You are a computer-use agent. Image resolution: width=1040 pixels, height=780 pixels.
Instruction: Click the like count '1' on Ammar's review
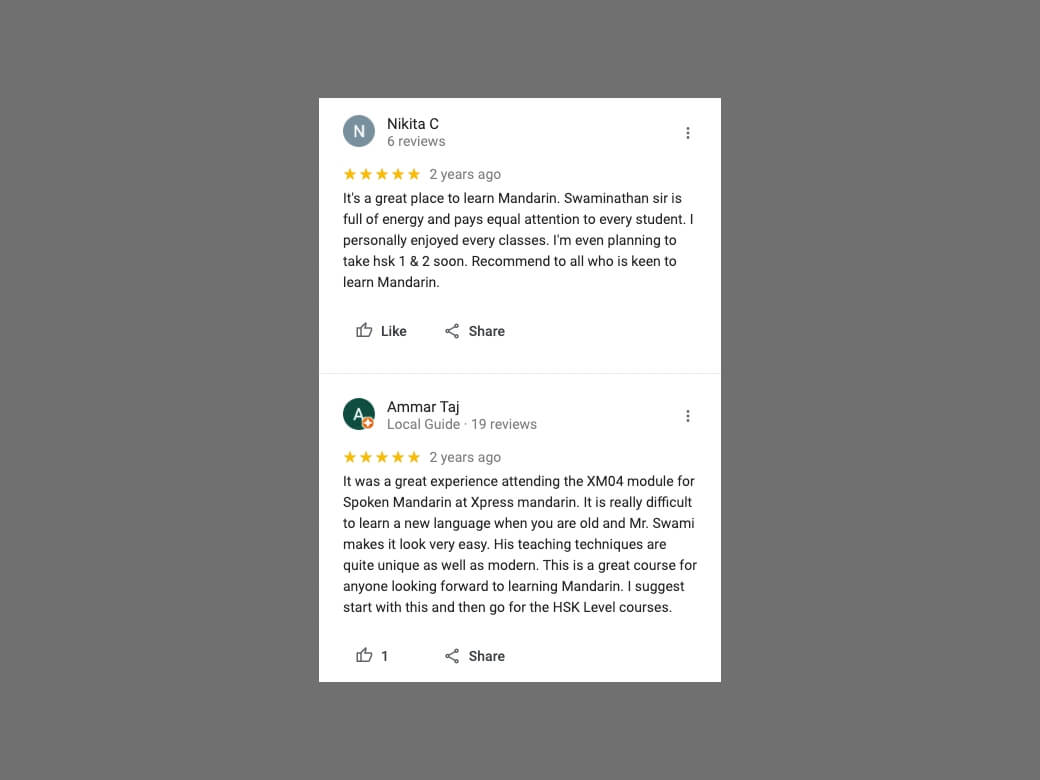385,656
